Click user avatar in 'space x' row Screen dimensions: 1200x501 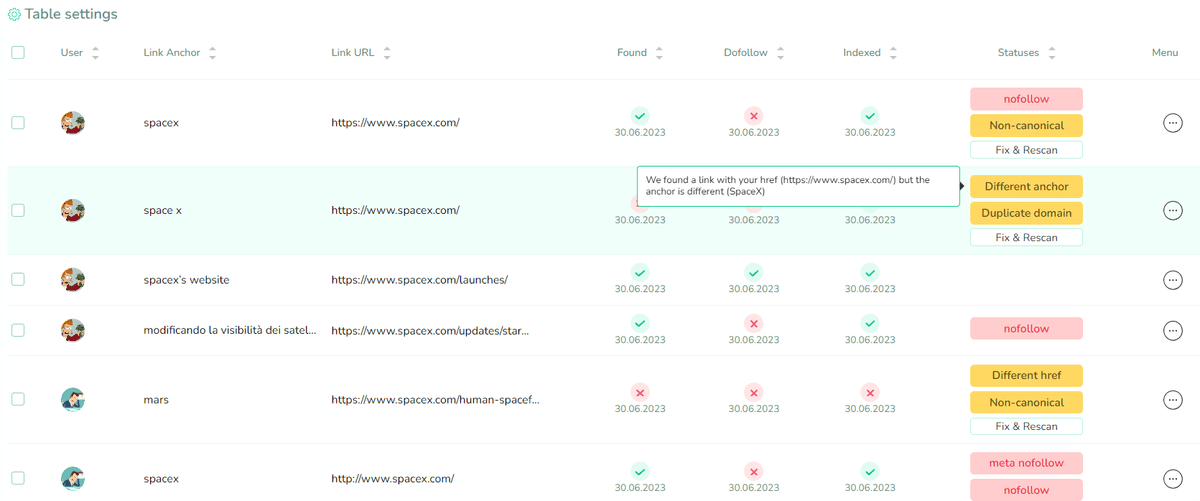tap(72, 211)
